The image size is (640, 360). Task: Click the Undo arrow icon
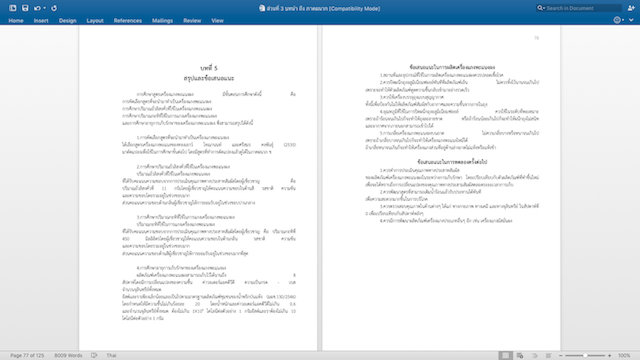[x=37, y=8]
